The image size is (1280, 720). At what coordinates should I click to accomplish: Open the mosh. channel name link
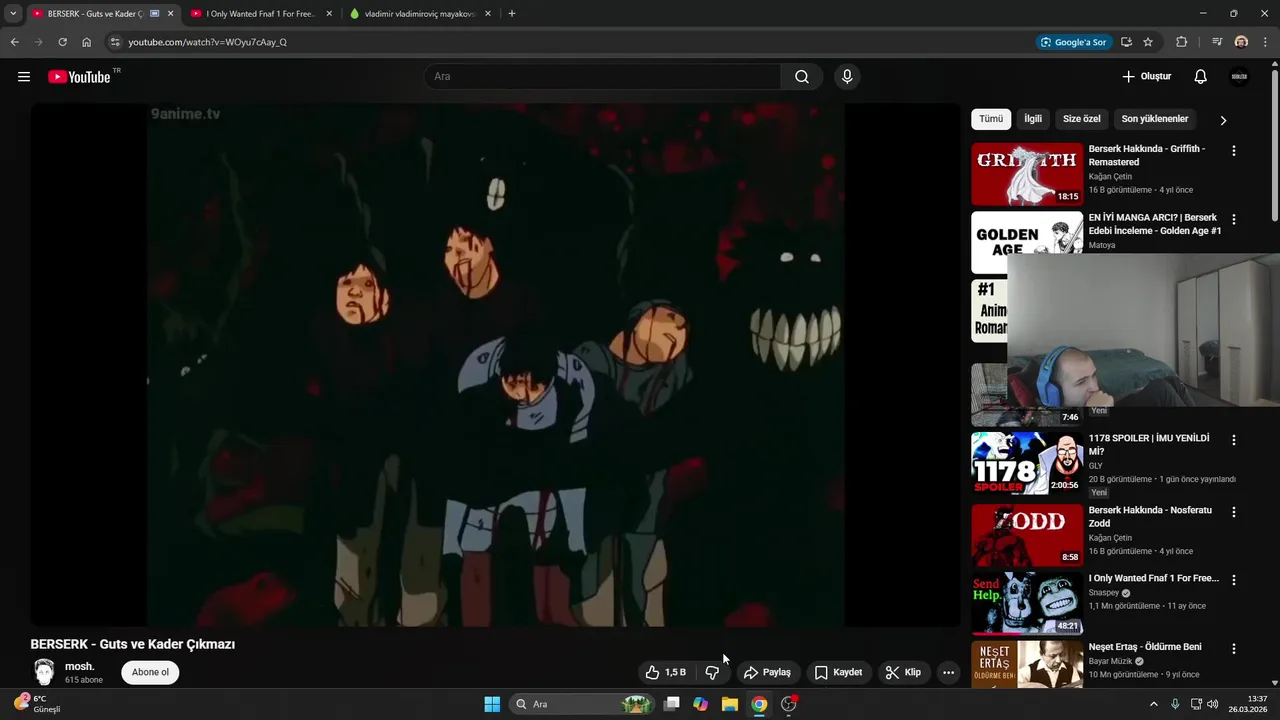pos(79,667)
